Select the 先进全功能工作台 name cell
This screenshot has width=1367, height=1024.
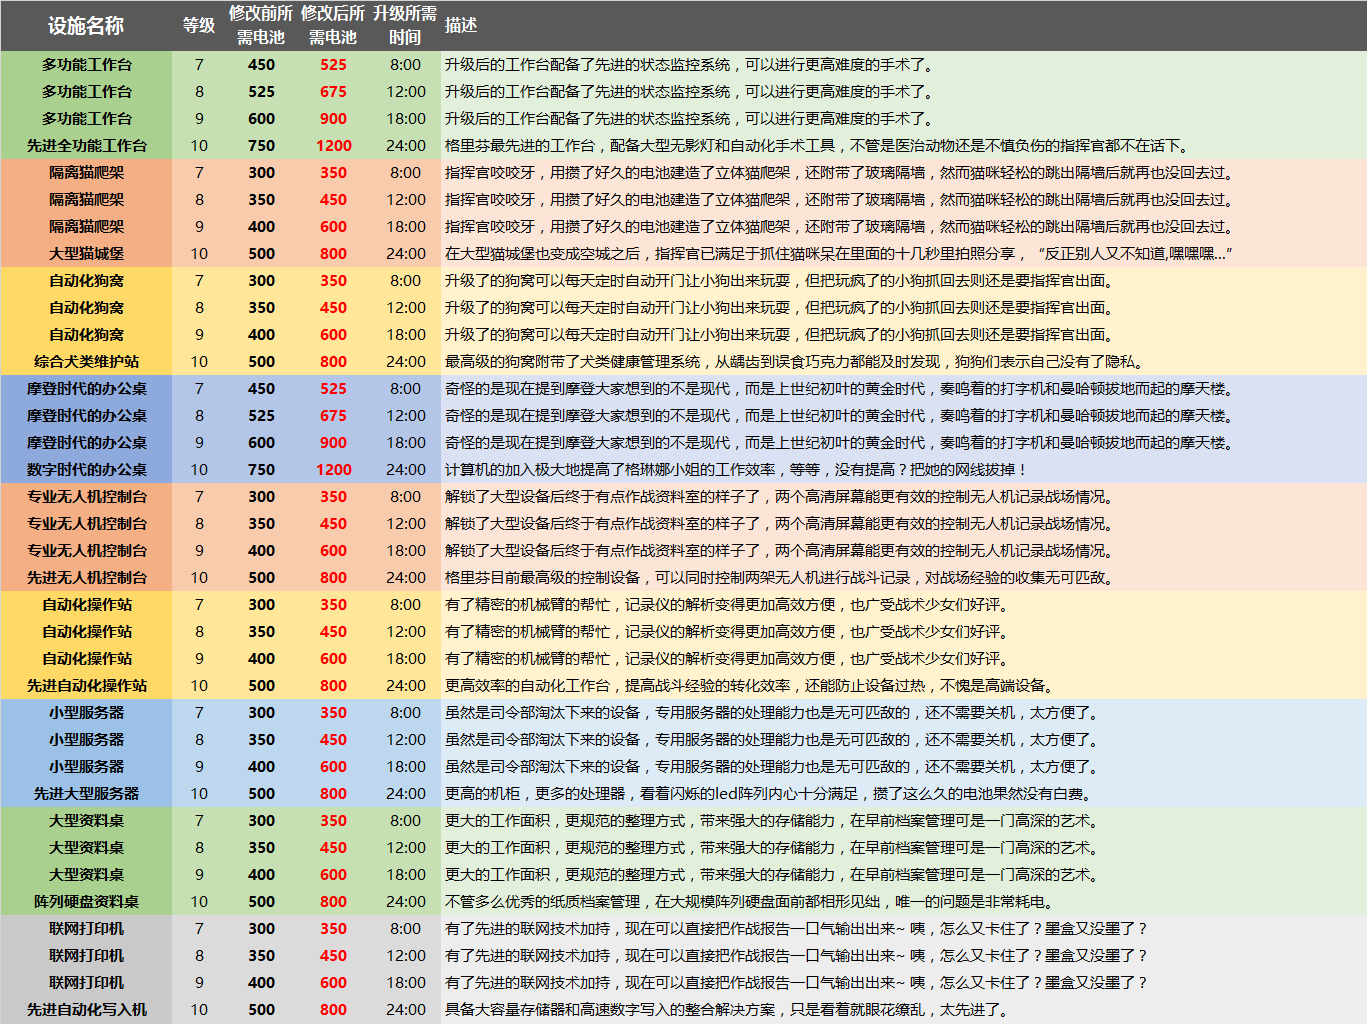tap(87, 146)
